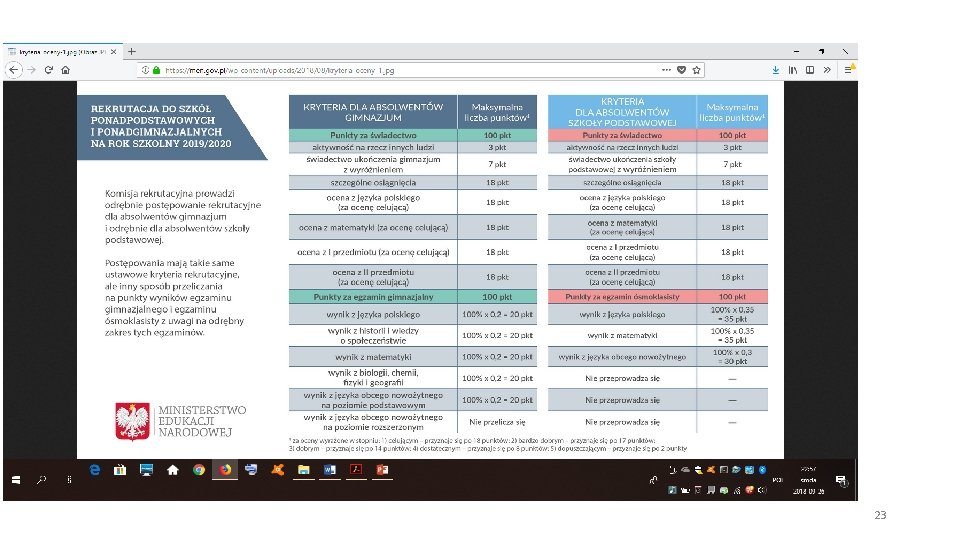Open a new tab with plus button

[x=132, y=52]
